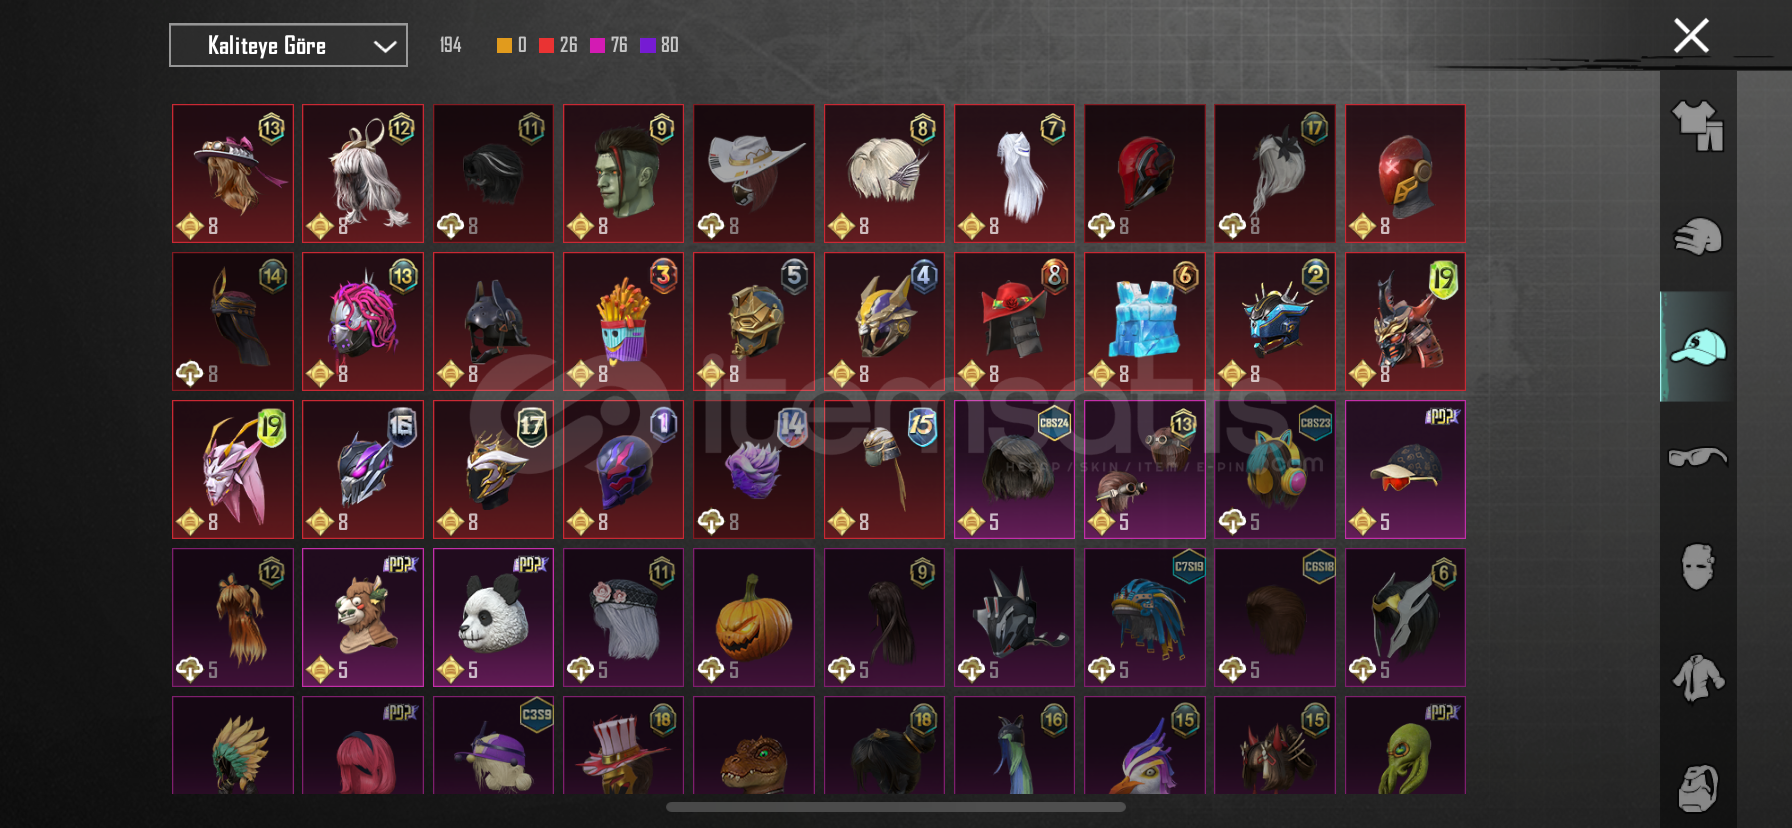Screen dimensions: 1792x828
Task: Click the horizontal scrollbar at the bottom
Action: tap(896, 807)
